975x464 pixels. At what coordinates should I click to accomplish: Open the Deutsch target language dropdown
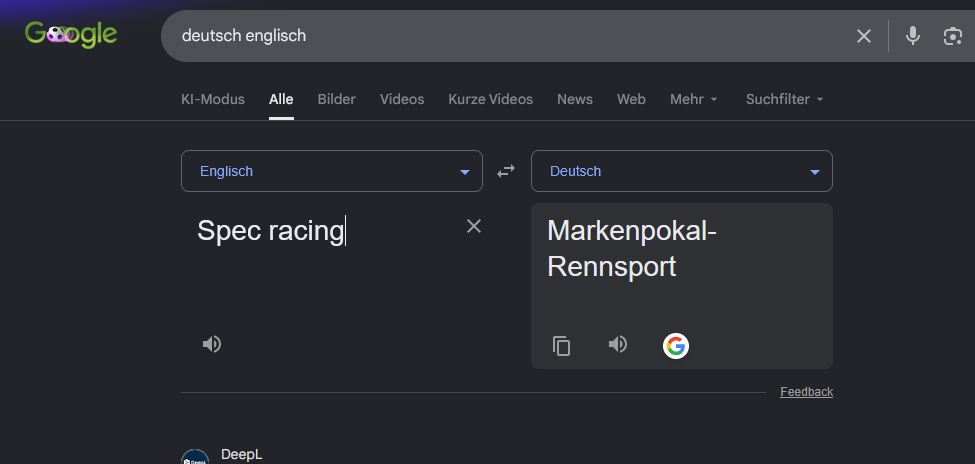click(682, 171)
